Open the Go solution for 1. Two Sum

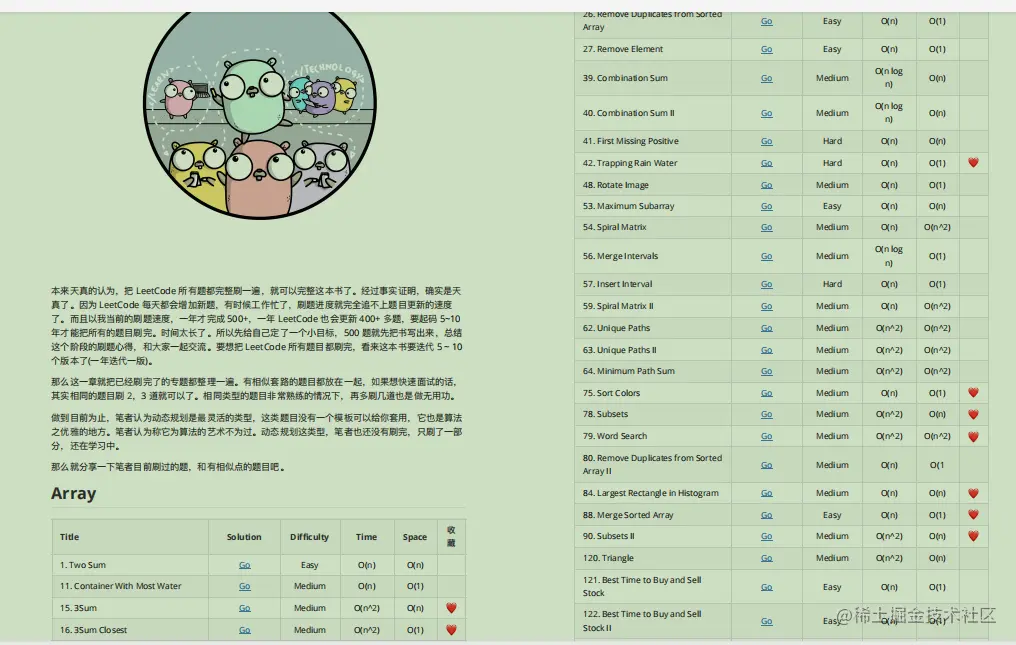coord(244,565)
